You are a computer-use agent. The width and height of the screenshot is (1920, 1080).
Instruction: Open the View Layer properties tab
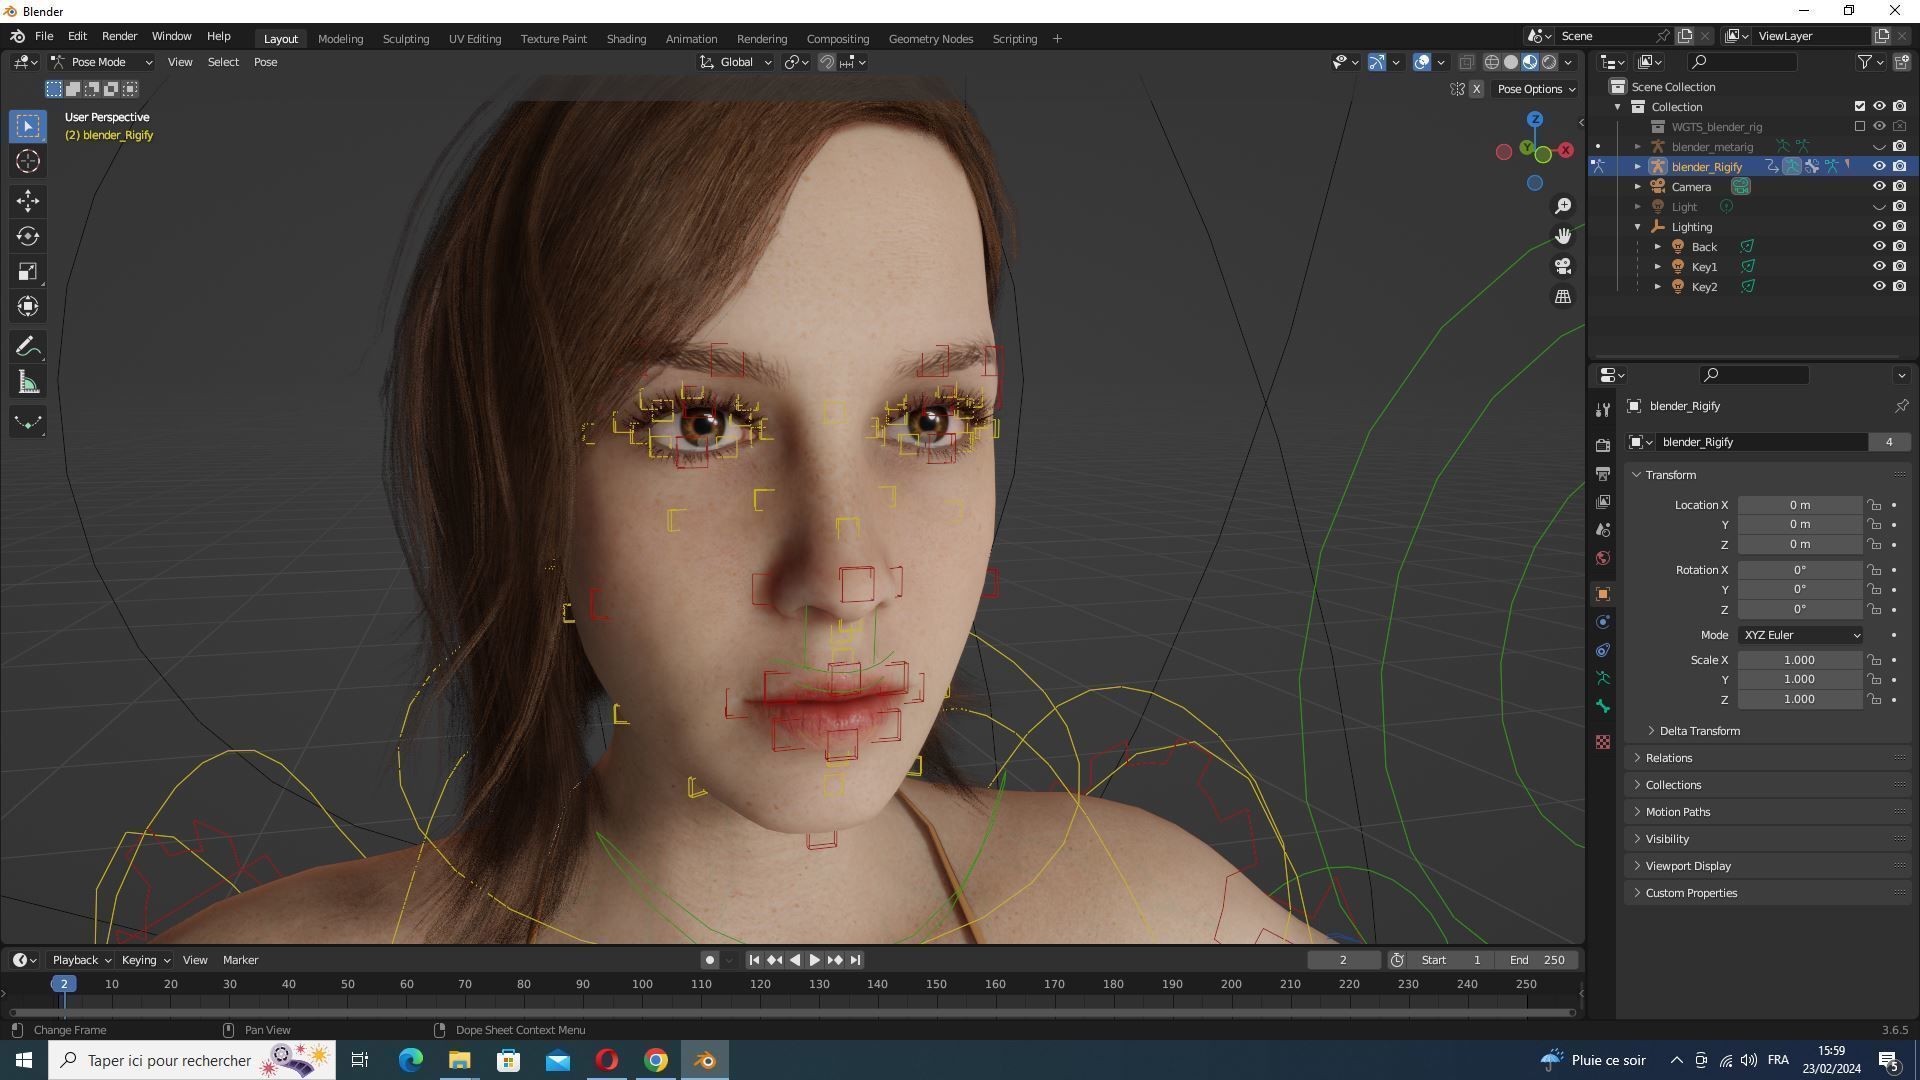click(x=1603, y=501)
